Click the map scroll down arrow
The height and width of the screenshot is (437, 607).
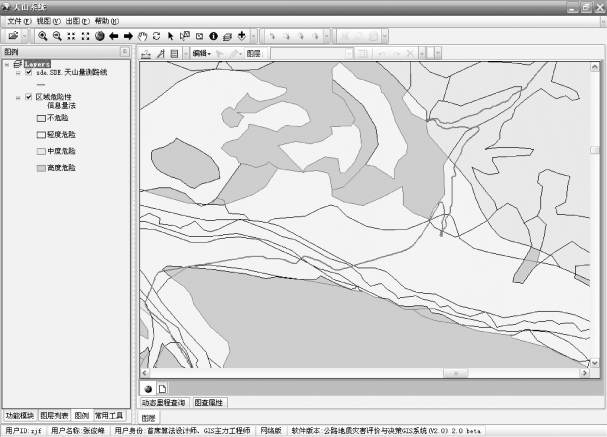pyautogui.click(x=595, y=363)
